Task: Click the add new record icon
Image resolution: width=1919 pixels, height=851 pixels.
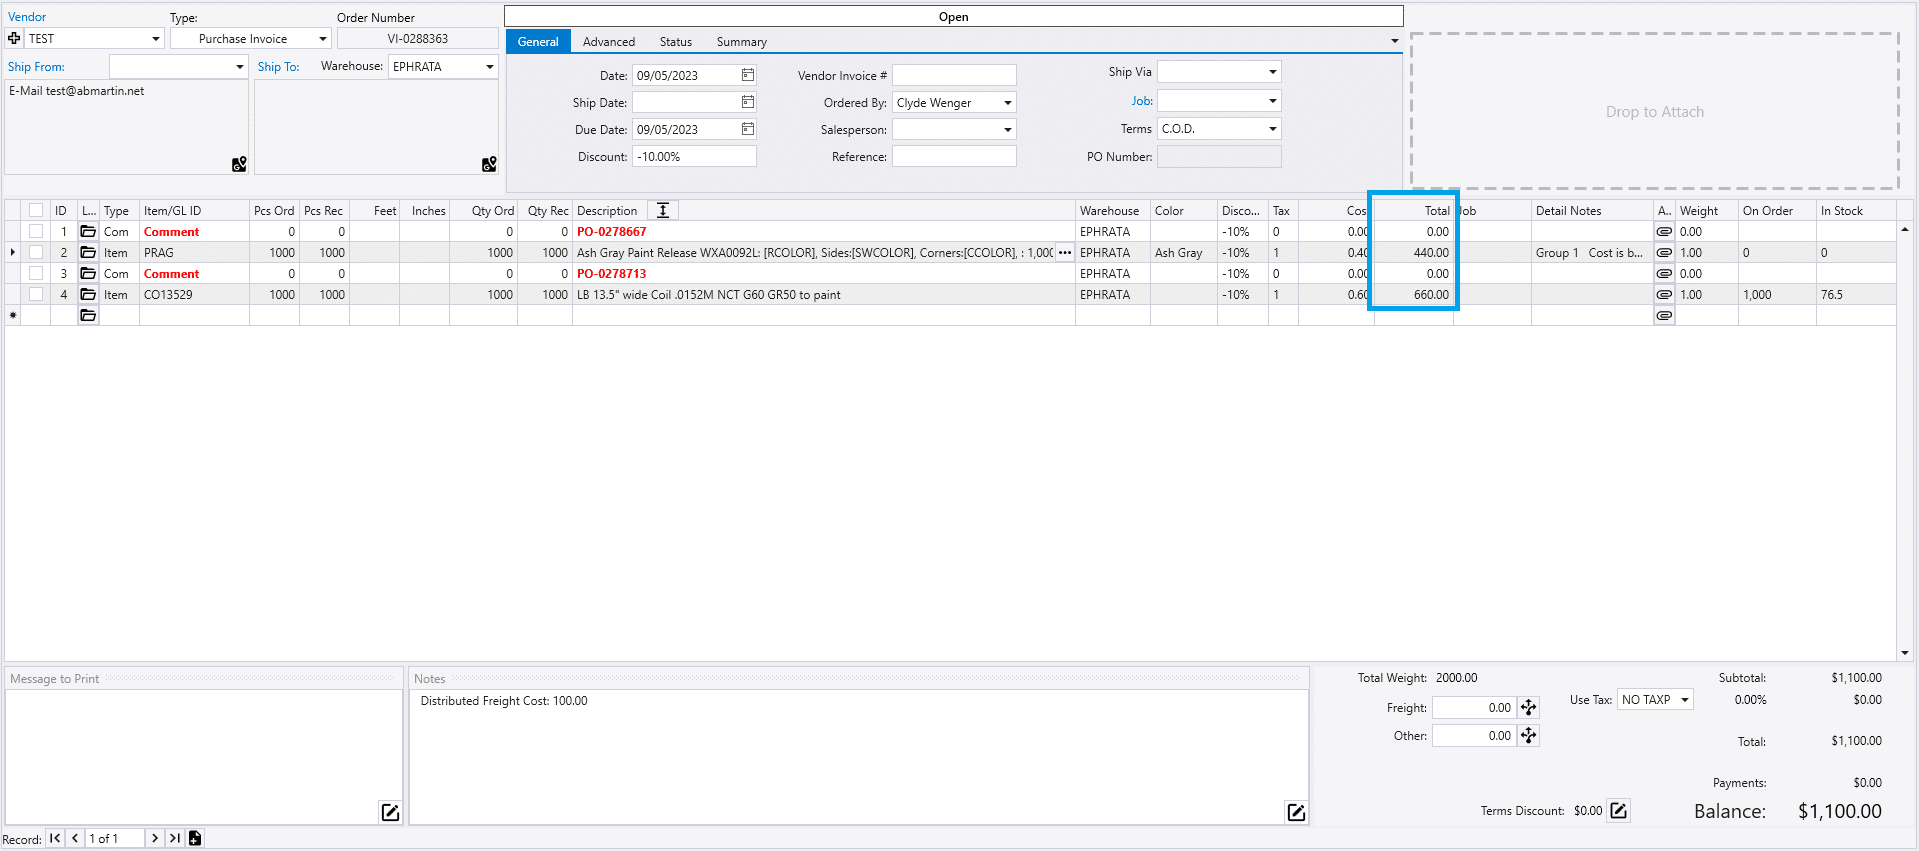Action: tap(195, 838)
